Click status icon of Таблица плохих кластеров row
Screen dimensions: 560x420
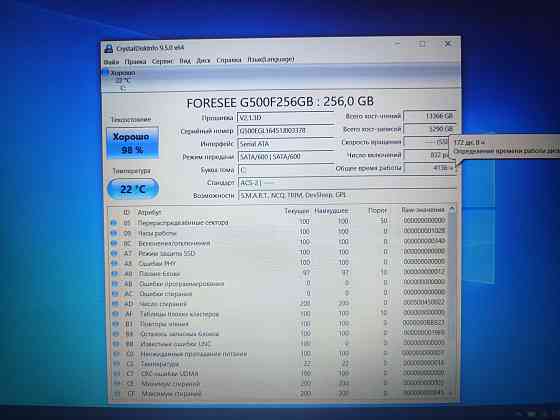tap(116, 314)
